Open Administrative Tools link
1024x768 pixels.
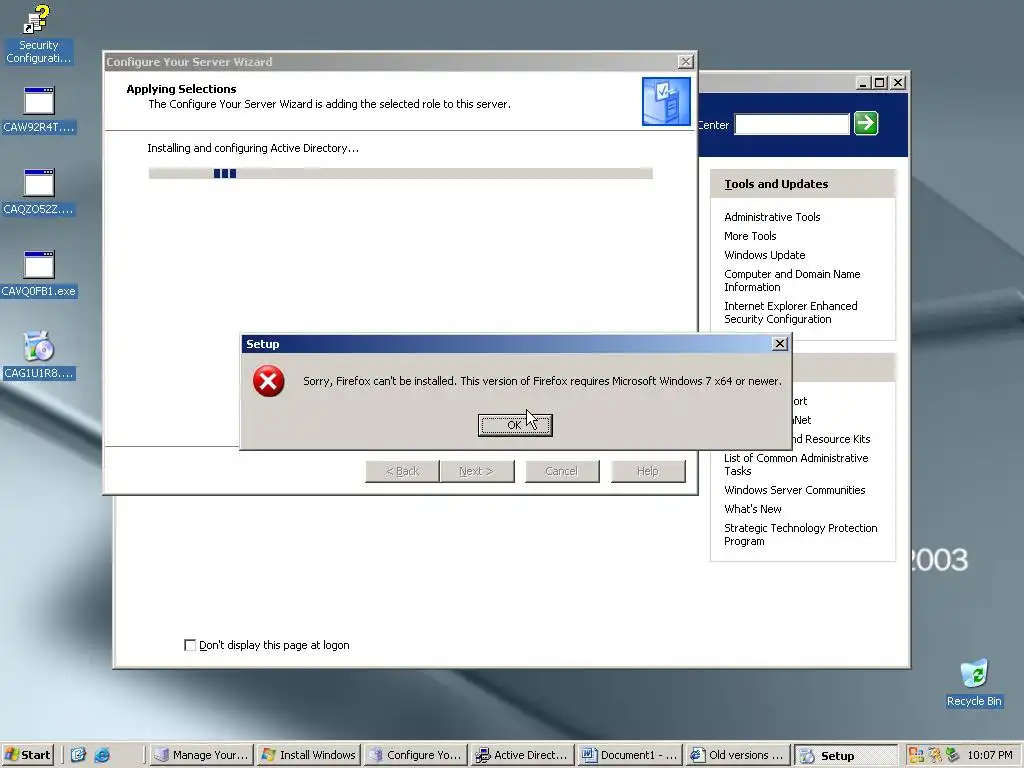pos(772,217)
